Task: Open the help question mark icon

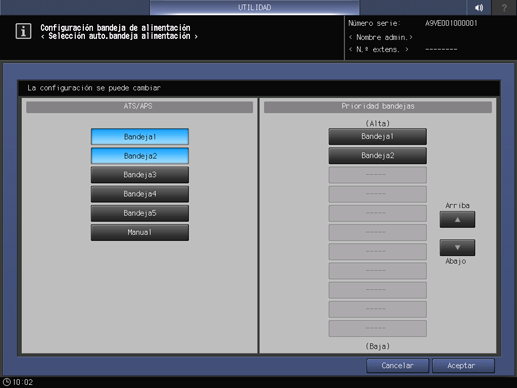Action: [504, 7]
